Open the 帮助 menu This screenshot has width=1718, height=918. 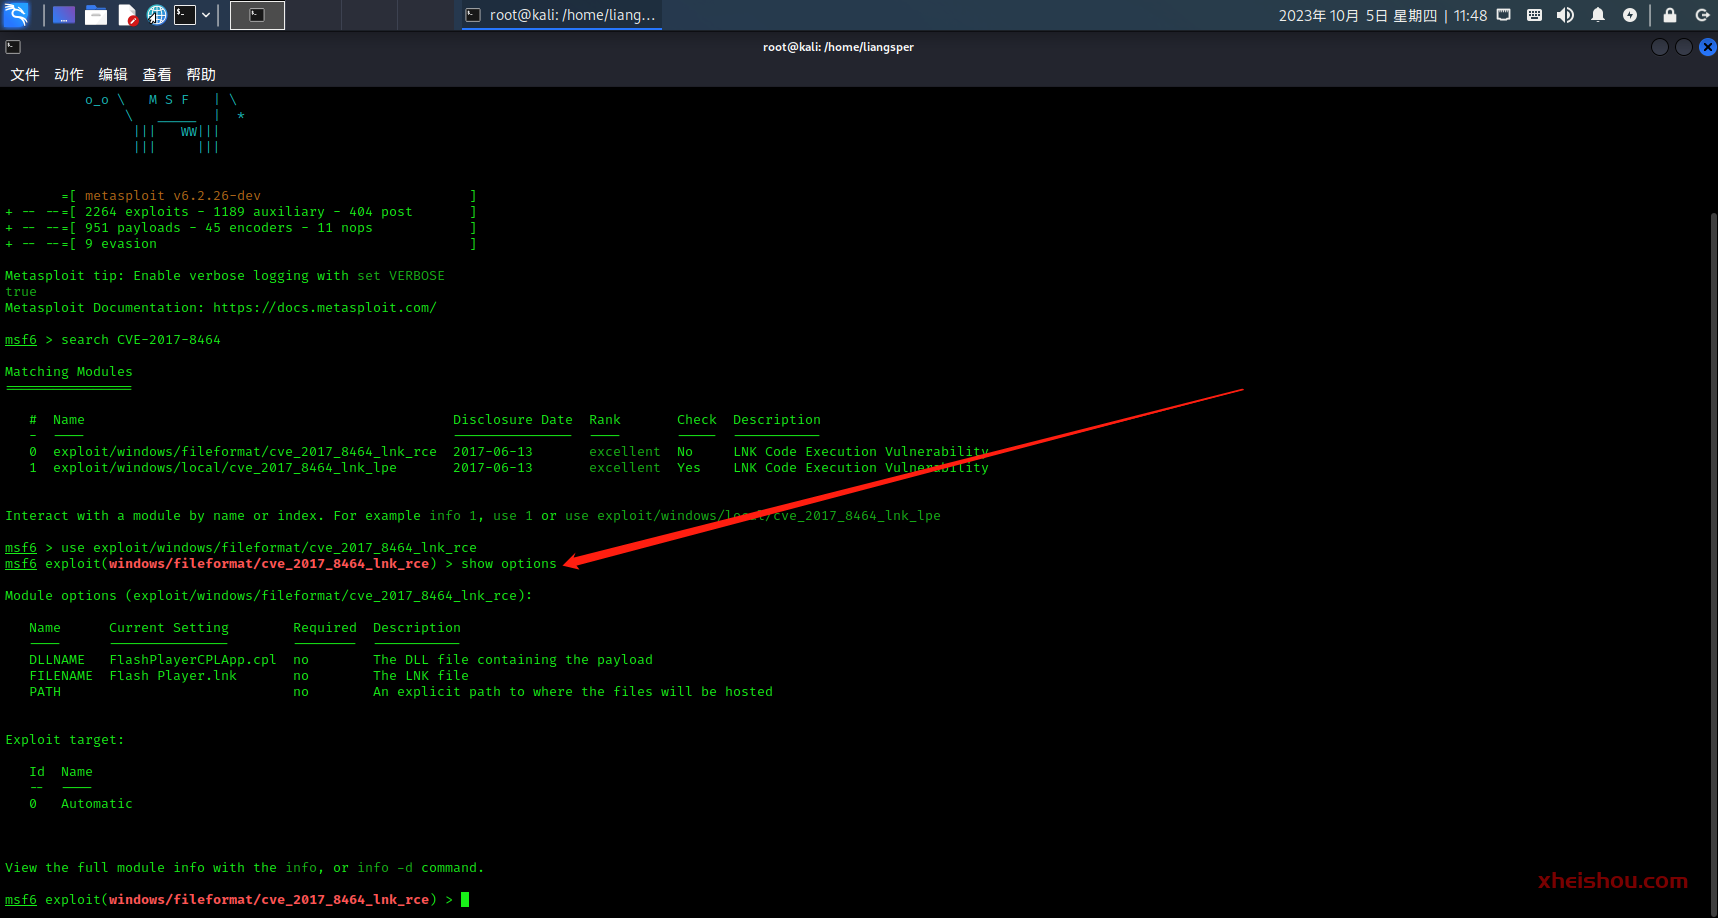201,75
